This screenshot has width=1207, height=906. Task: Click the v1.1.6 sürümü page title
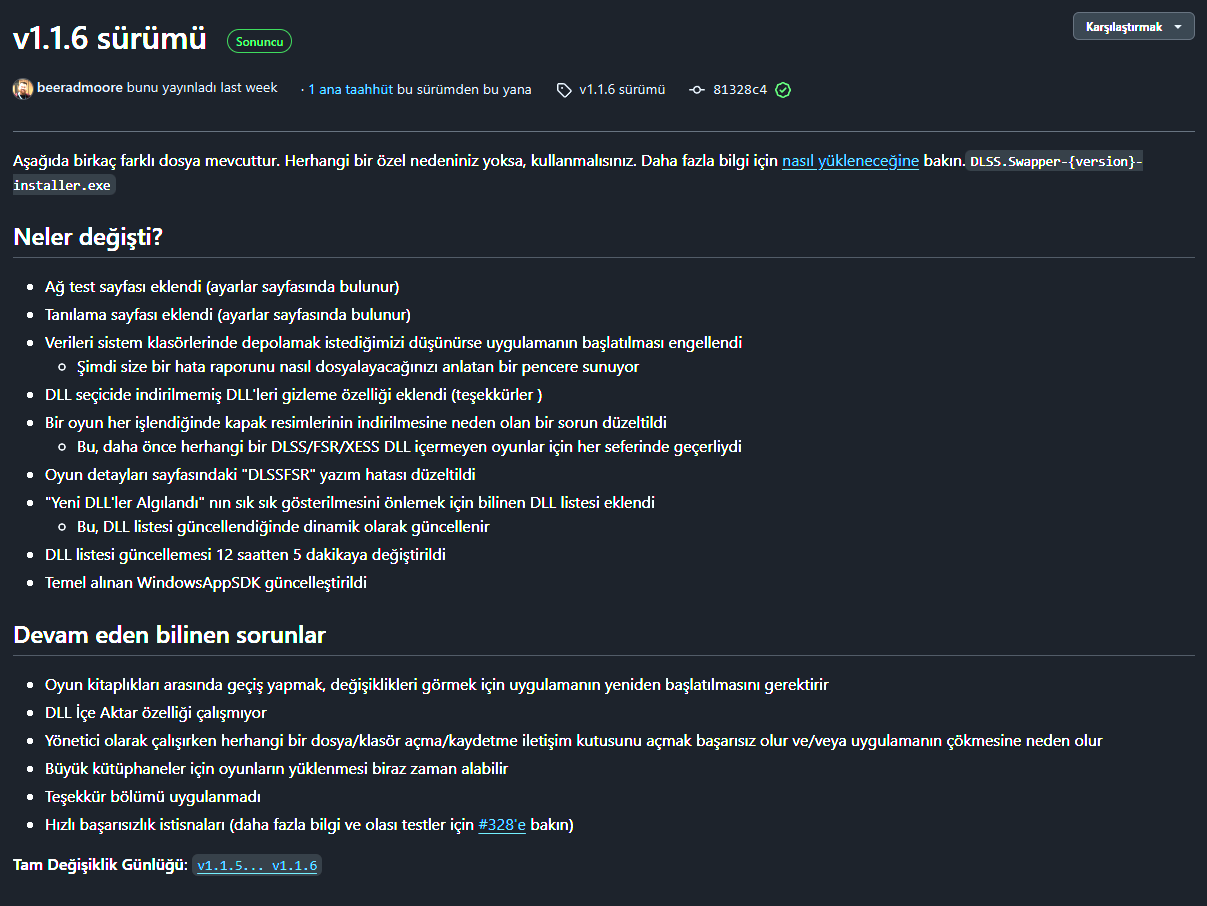coord(110,39)
